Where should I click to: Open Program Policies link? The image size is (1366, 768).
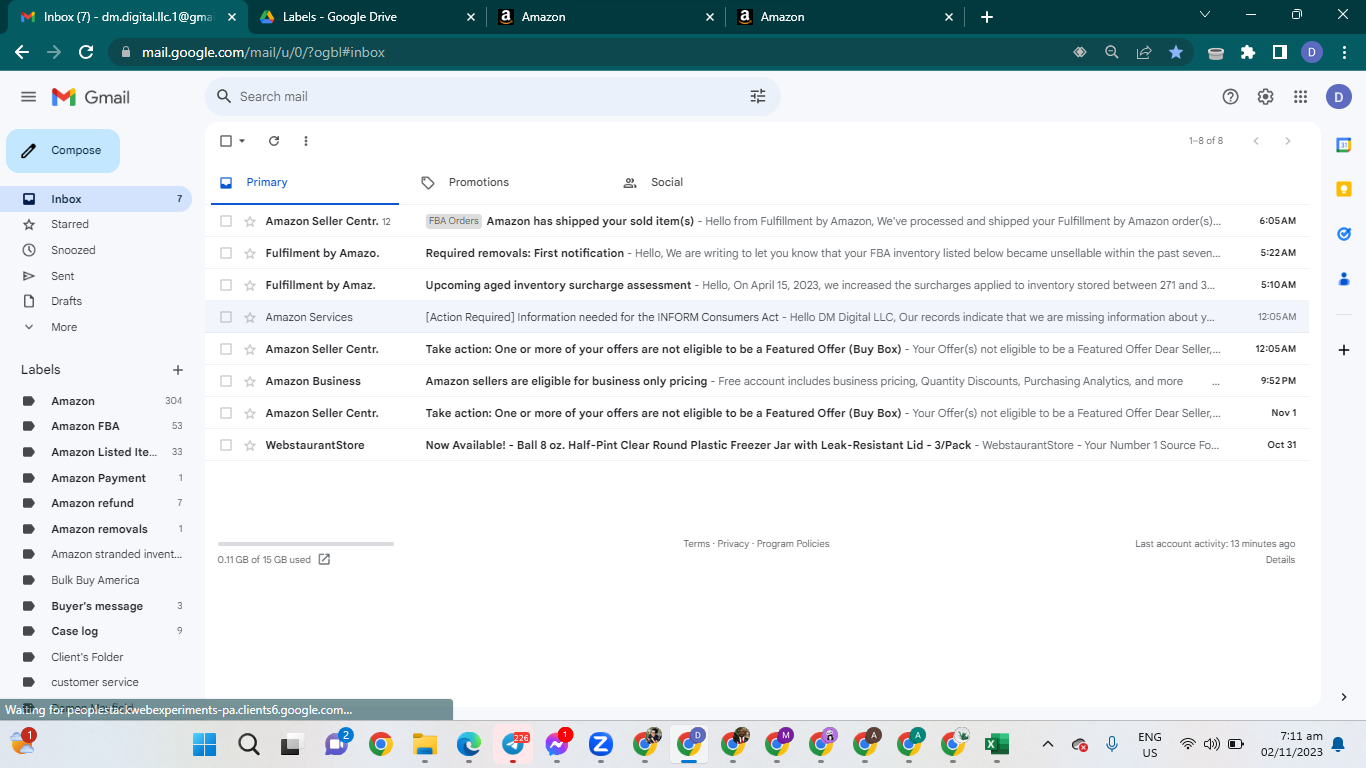click(x=793, y=544)
